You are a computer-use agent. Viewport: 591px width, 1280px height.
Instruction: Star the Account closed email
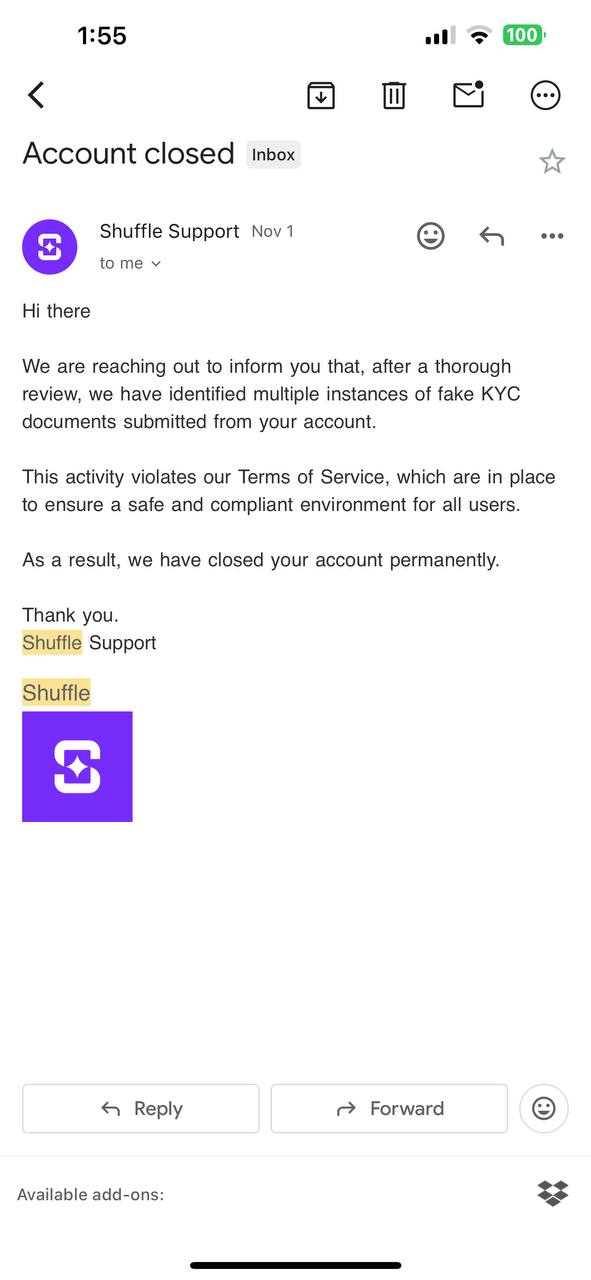click(552, 161)
